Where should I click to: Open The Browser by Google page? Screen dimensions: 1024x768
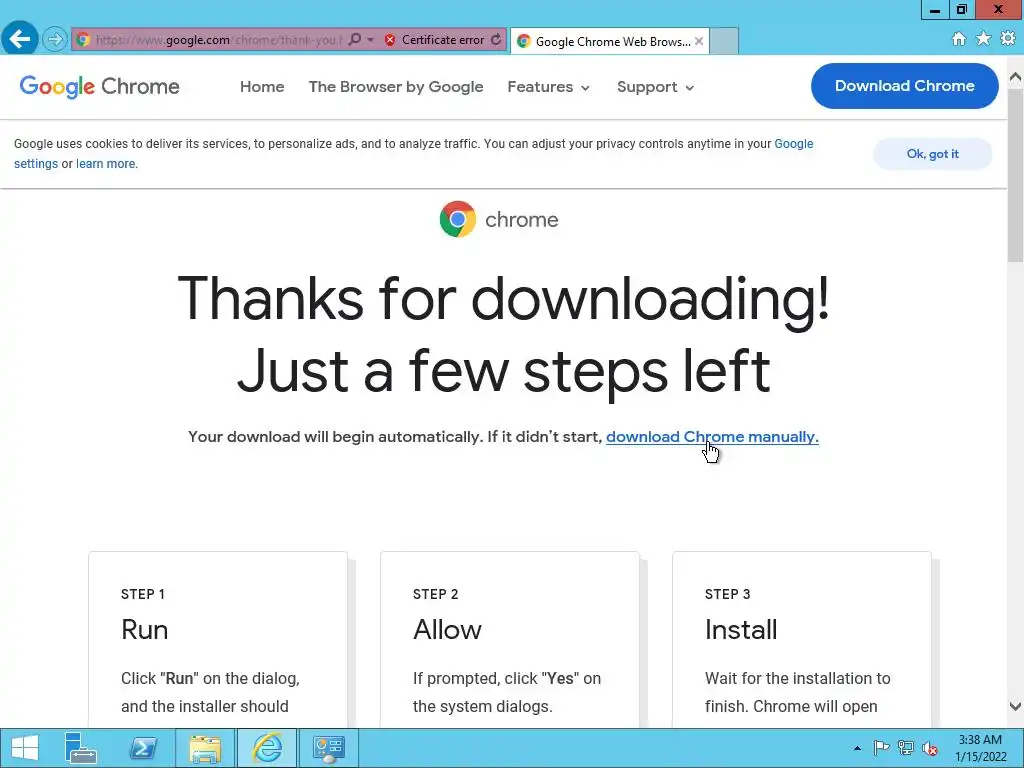click(396, 87)
